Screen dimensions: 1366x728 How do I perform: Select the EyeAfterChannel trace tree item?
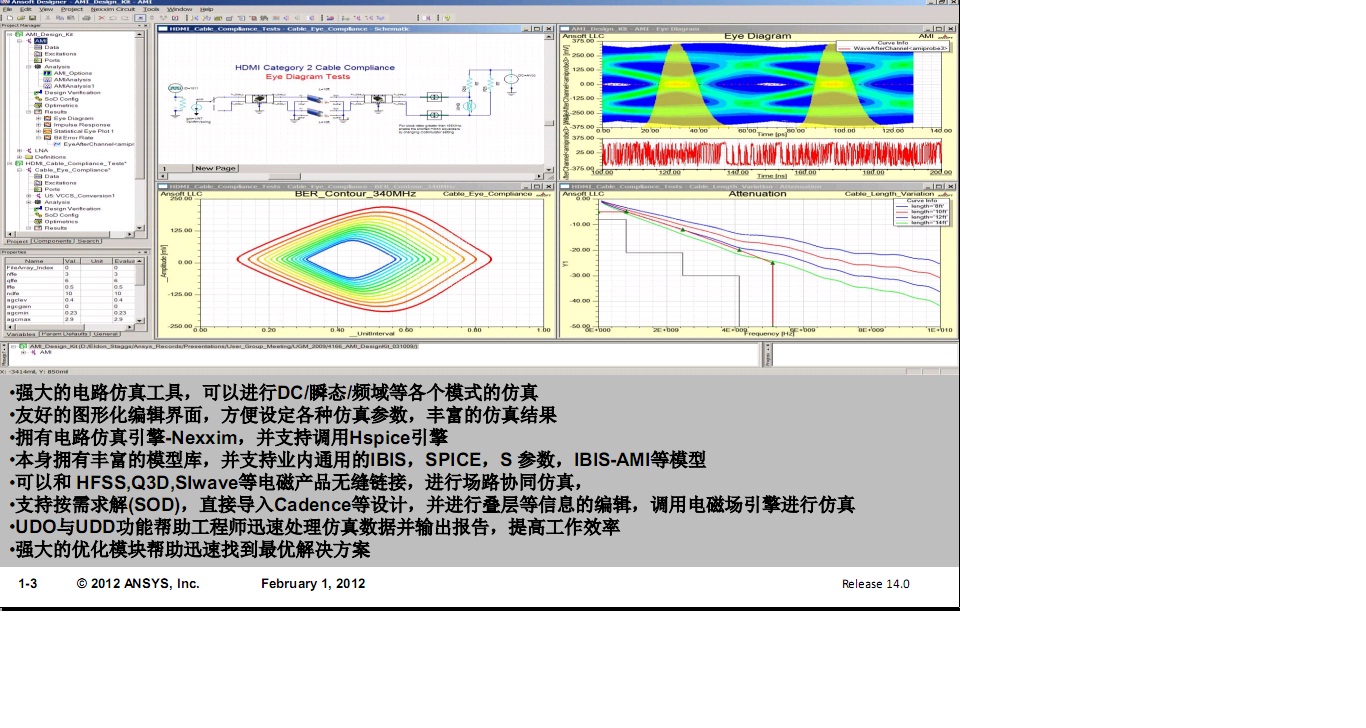click(x=97, y=144)
